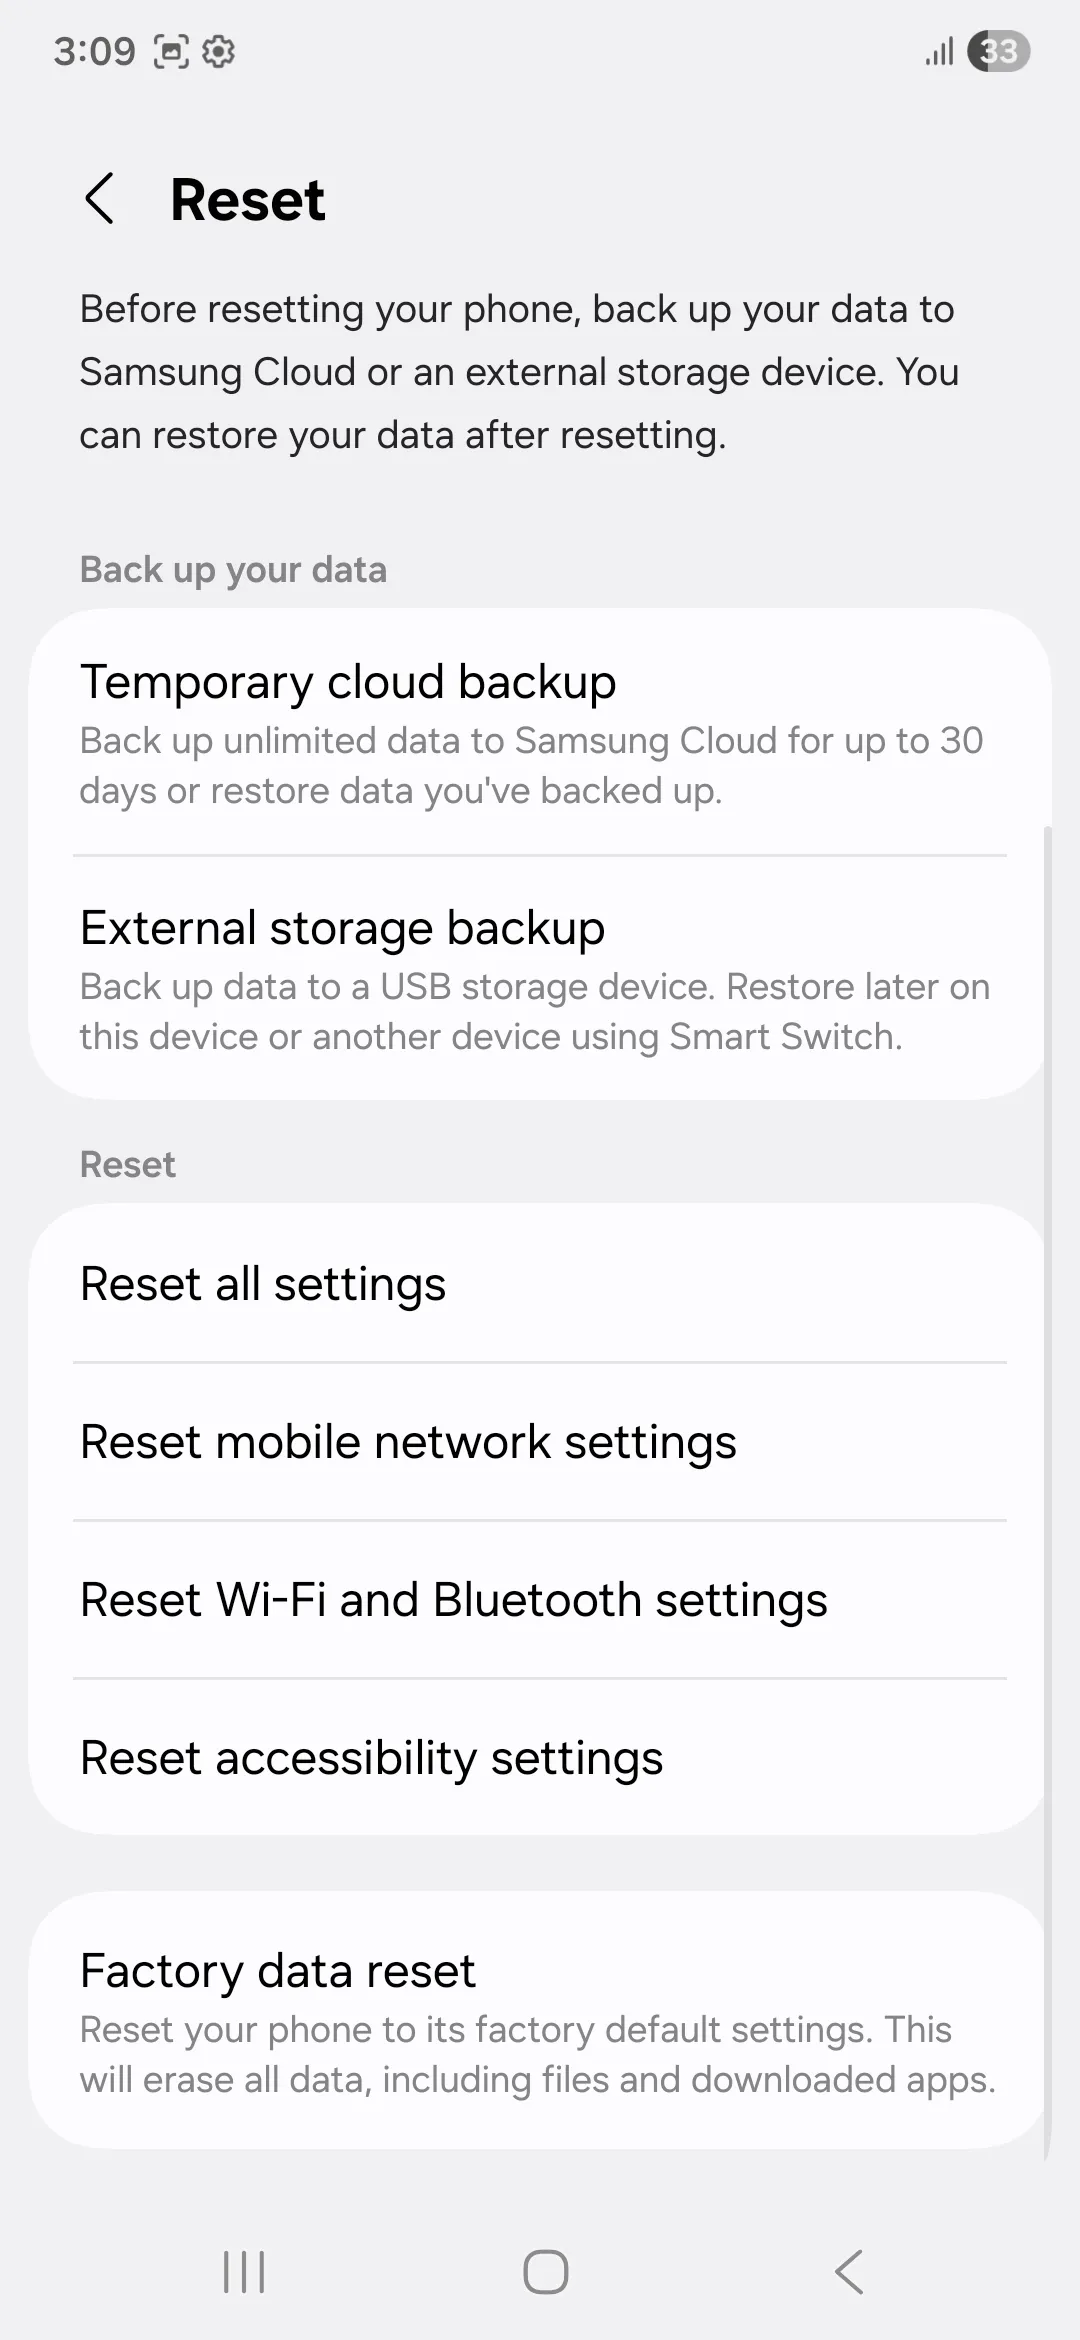Image resolution: width=1080 pixels, height=2340 pixels.
Task: Tap the back arrow beside Reset title
Action: coord(100,198)
